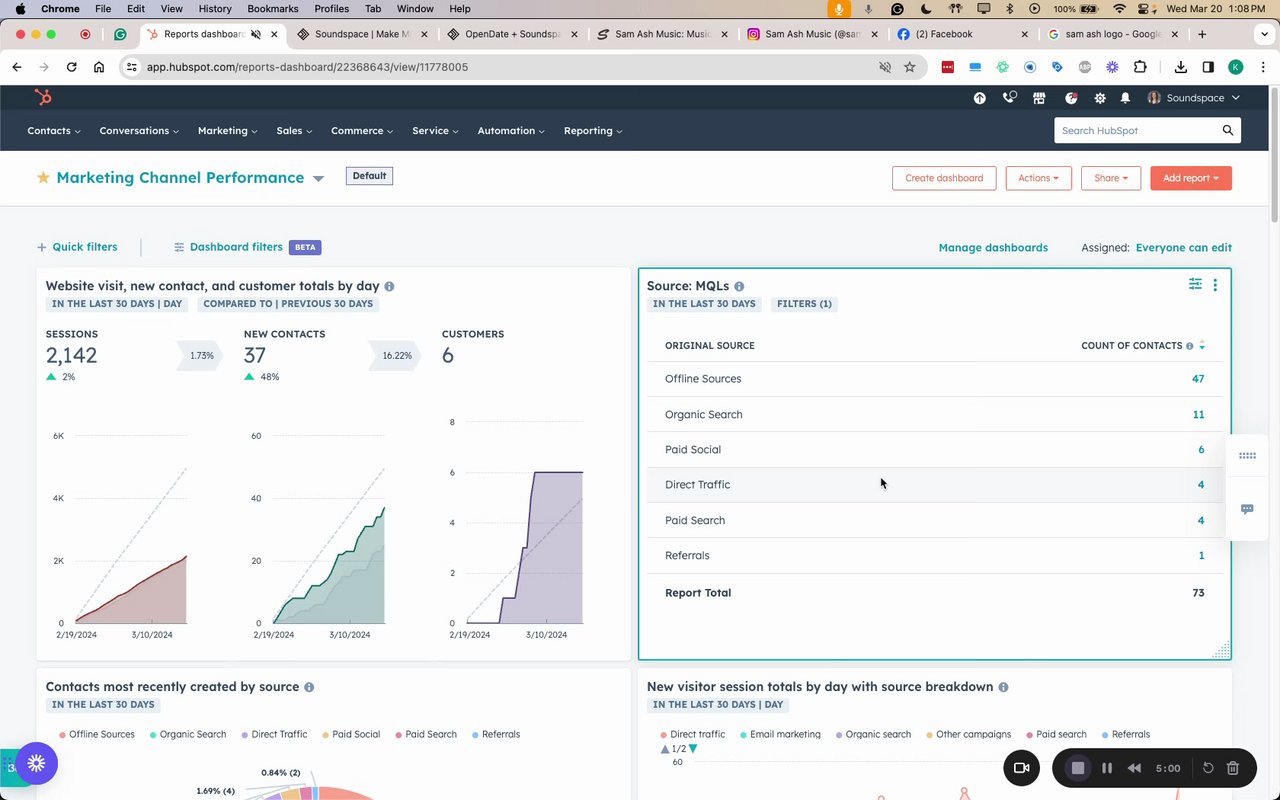Expand Marketing Channel Performance dashboard dropdown

tap(318, 179)
